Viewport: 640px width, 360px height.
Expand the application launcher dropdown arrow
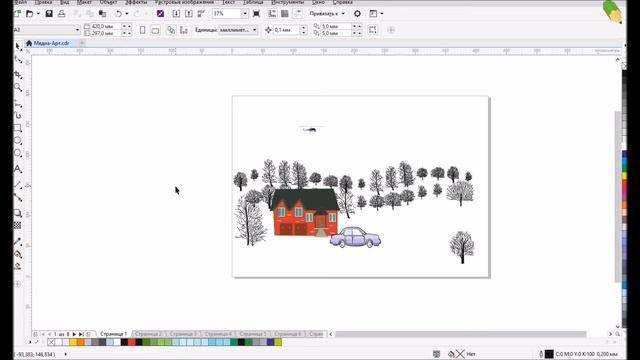[382, 13]
